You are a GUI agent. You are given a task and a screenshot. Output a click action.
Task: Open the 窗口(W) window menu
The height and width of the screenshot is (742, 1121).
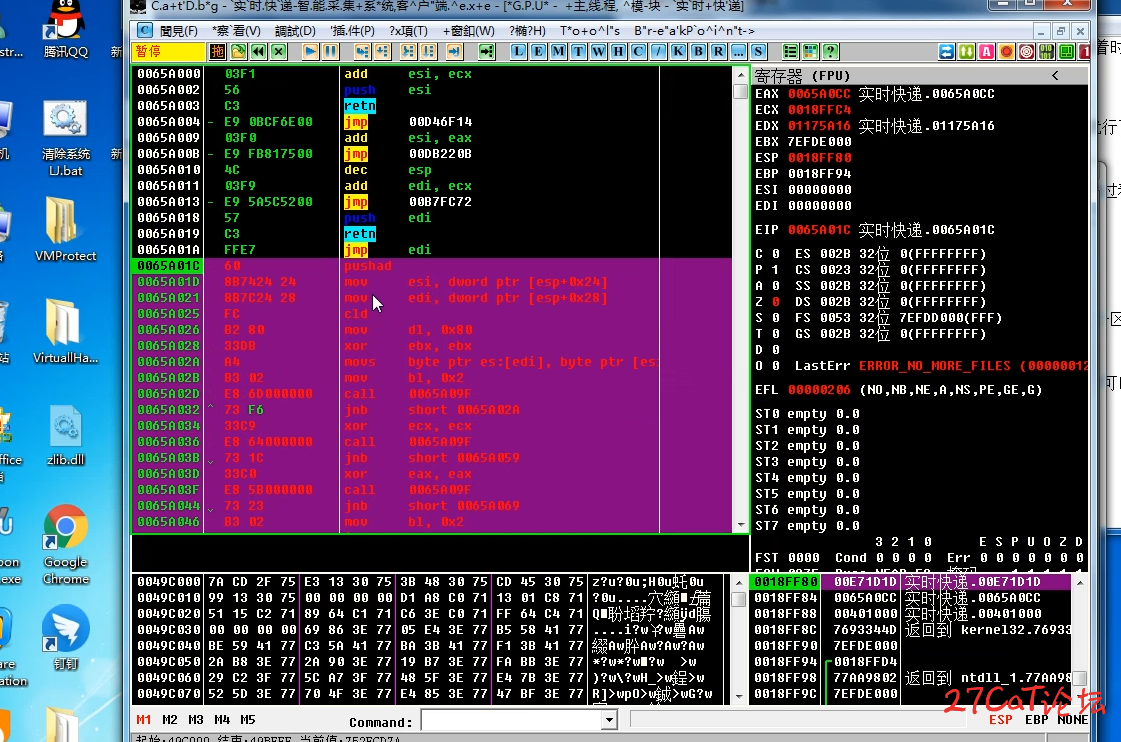click(468, 31)
